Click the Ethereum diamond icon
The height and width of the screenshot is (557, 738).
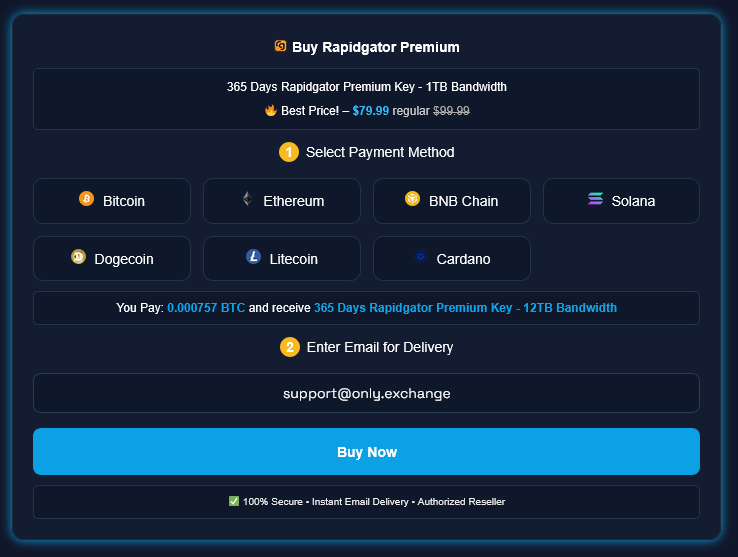[247, 199]
